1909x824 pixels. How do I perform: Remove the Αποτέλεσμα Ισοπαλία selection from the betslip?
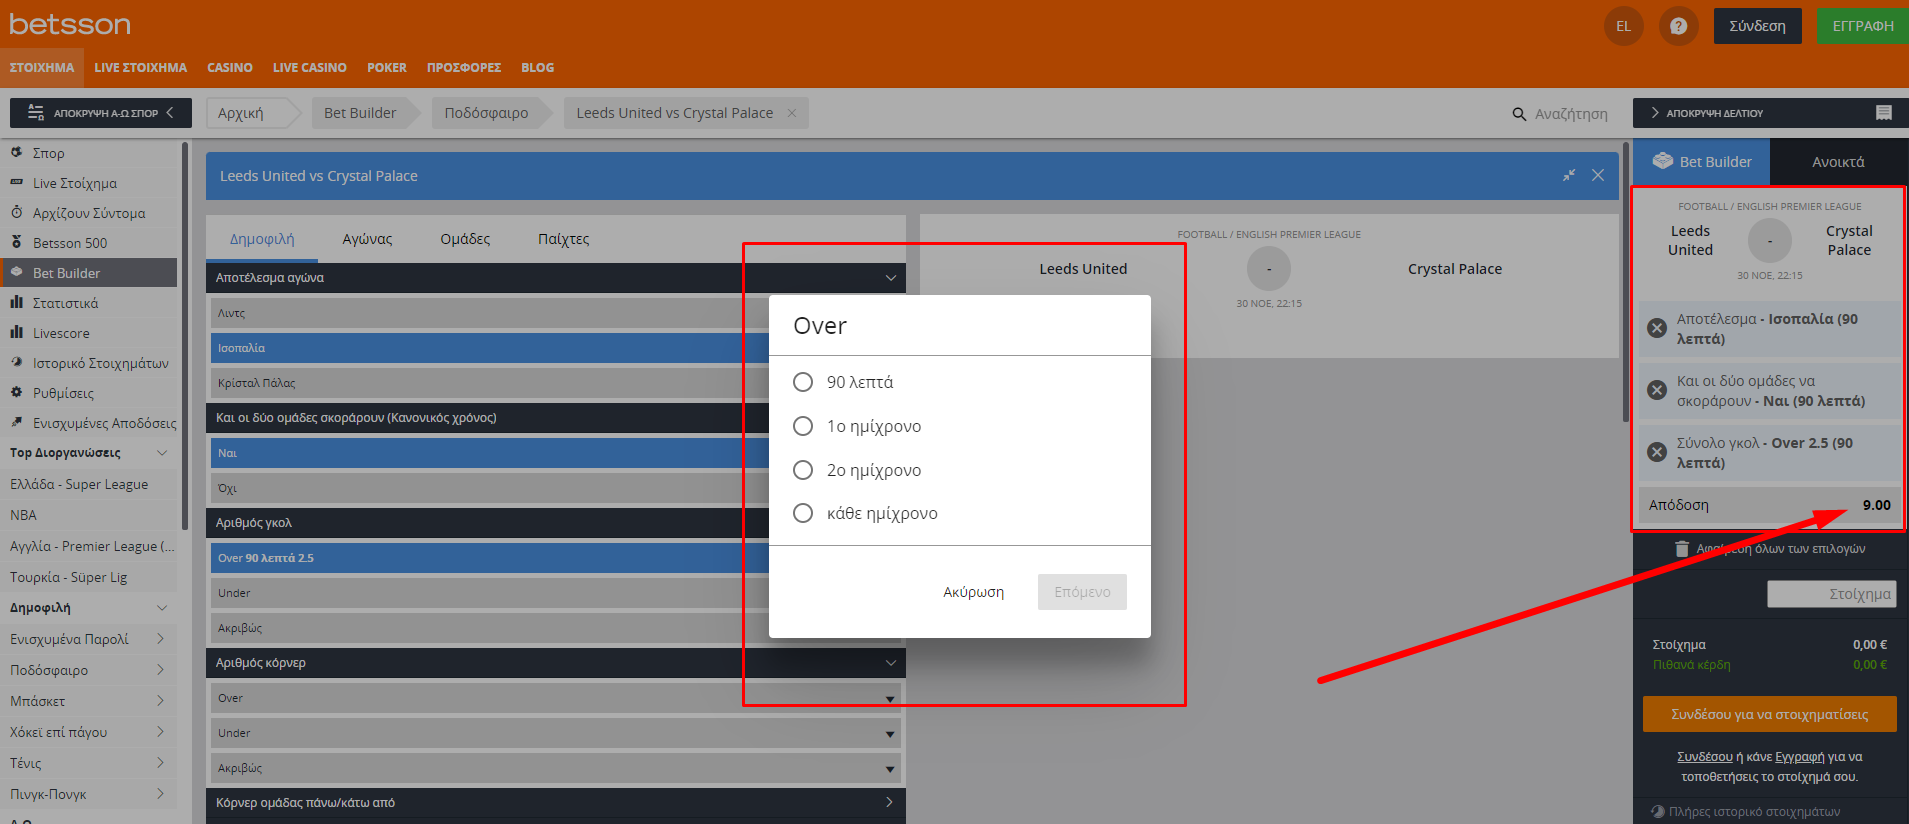[x=1657, y=328]
